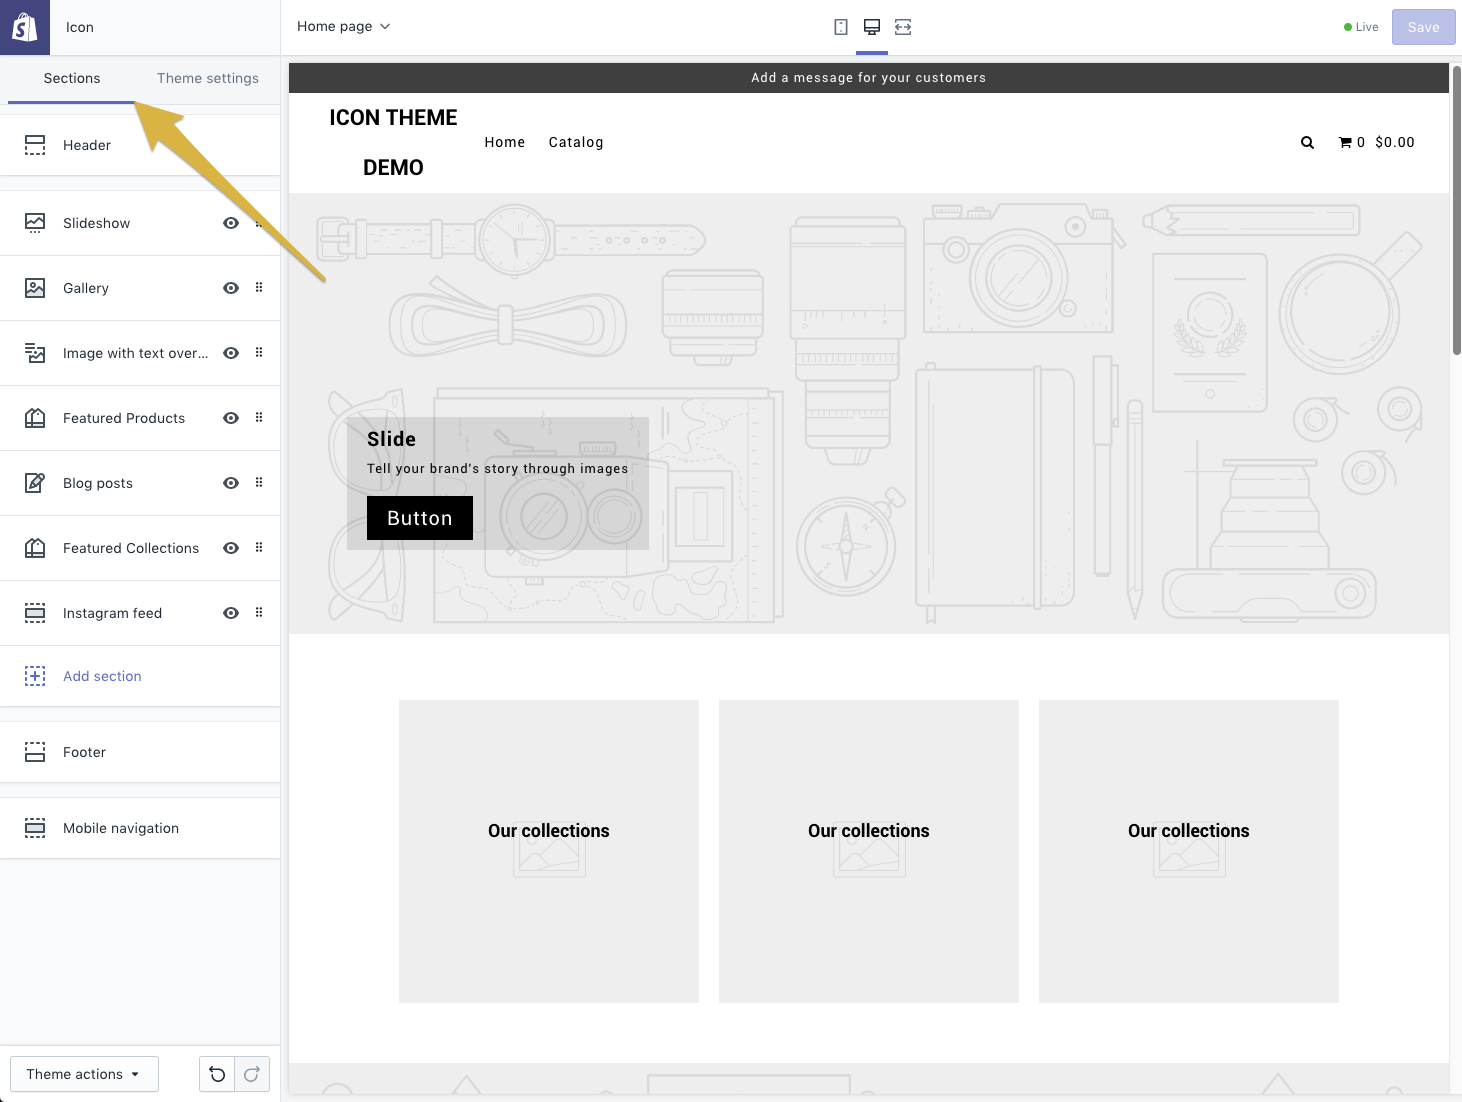The height and width of the screenshot is (1102, 1462).
Task: Click the Shopify logo icon
Action: (24, 27)
